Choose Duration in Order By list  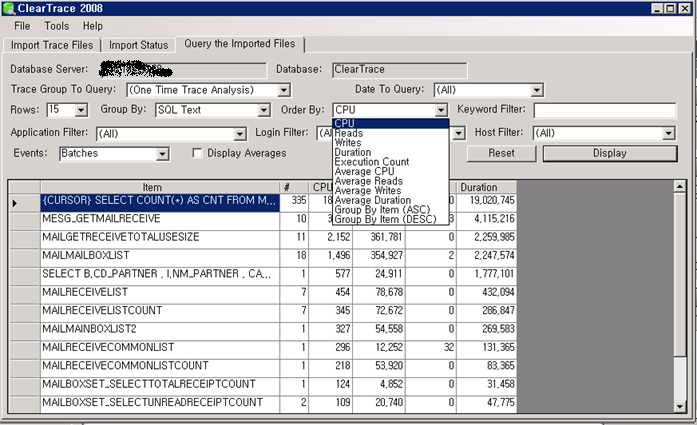pyautogui.click(x=391, y=152)
